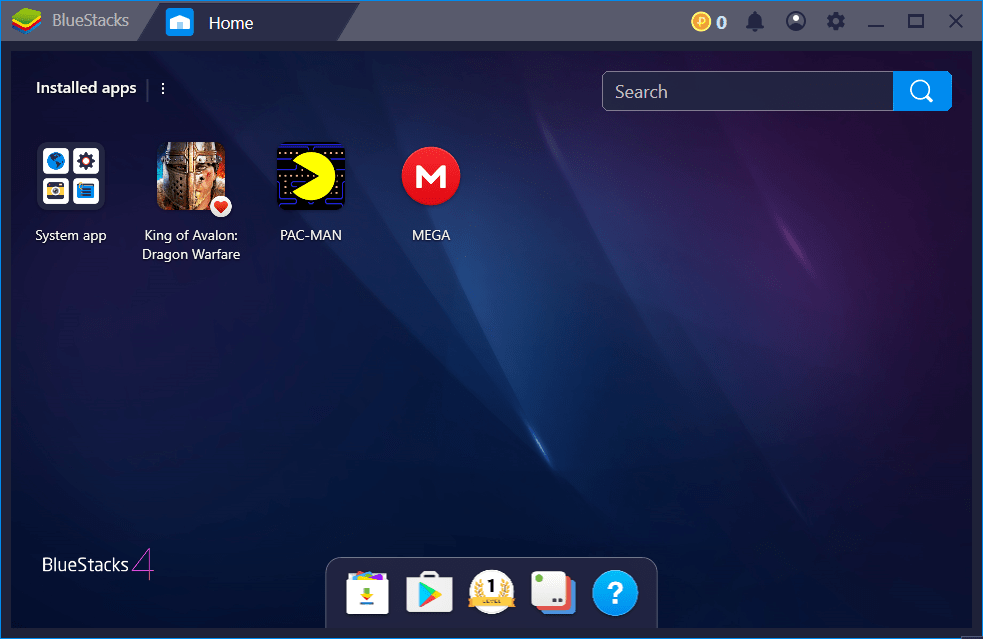Open the System app folder
The image size is (983, 639).
[71, 176]
